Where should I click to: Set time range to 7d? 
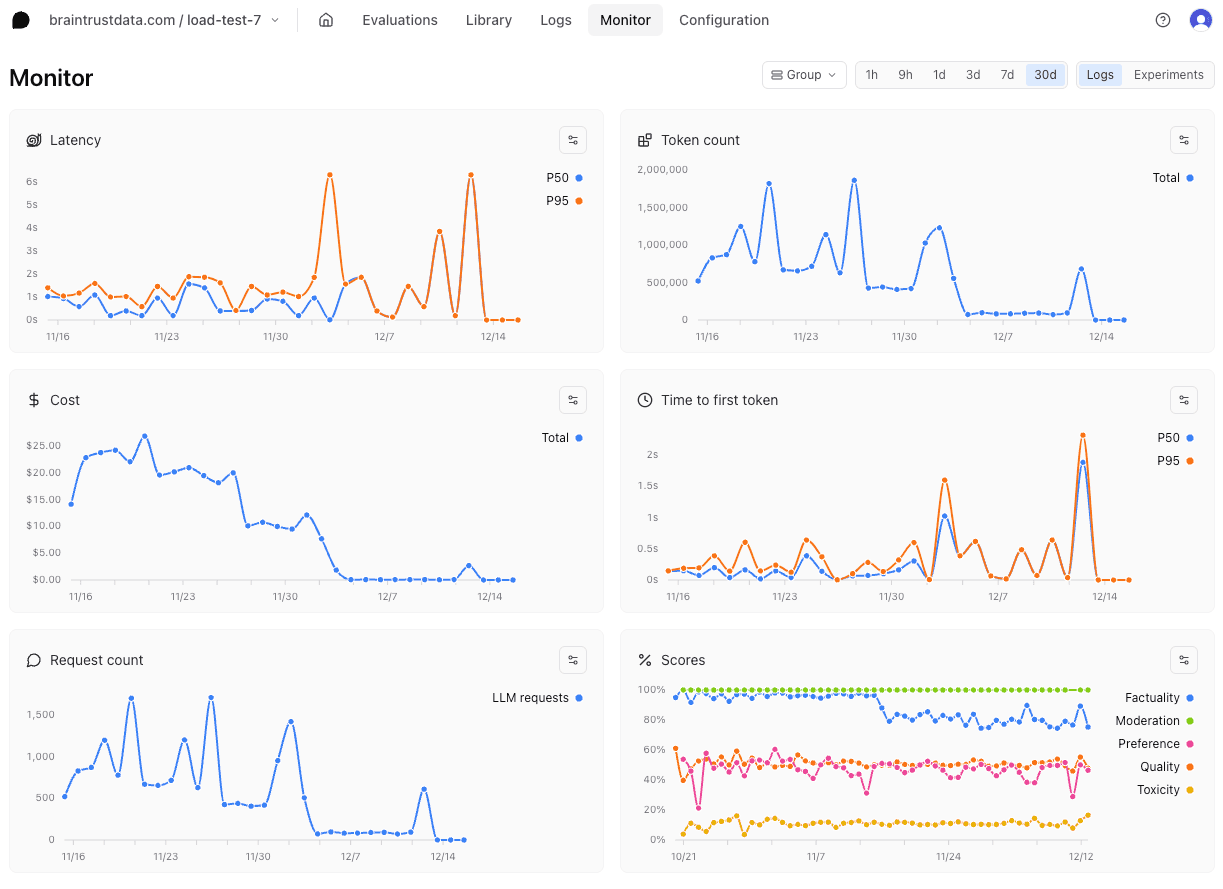click(1007, 75)
